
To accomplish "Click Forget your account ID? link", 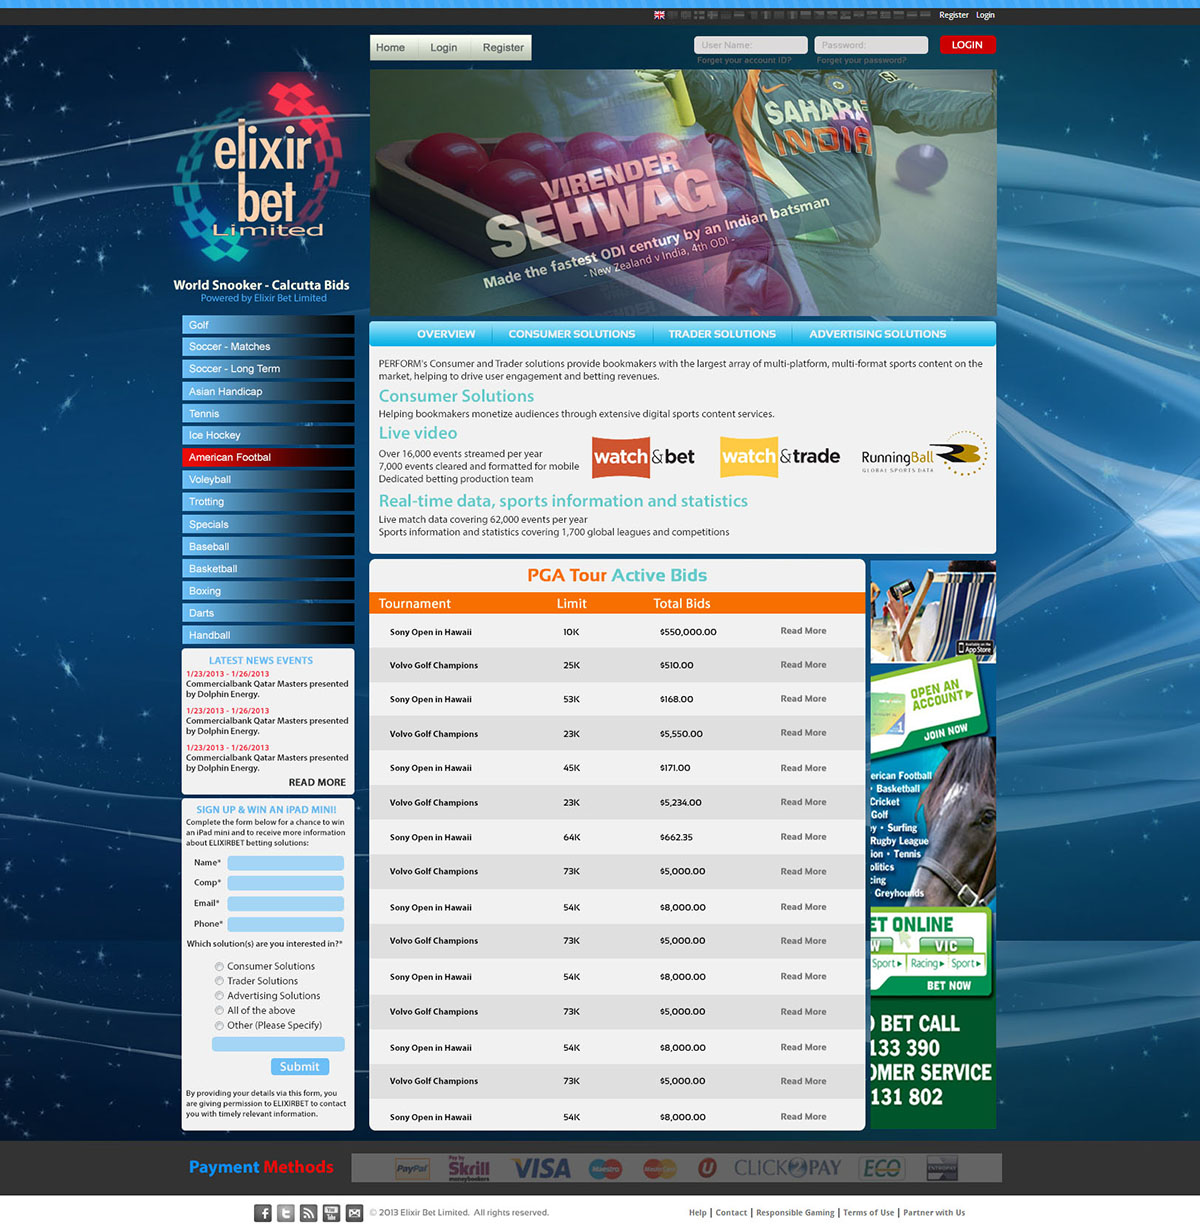I will (x=744, y=61).
